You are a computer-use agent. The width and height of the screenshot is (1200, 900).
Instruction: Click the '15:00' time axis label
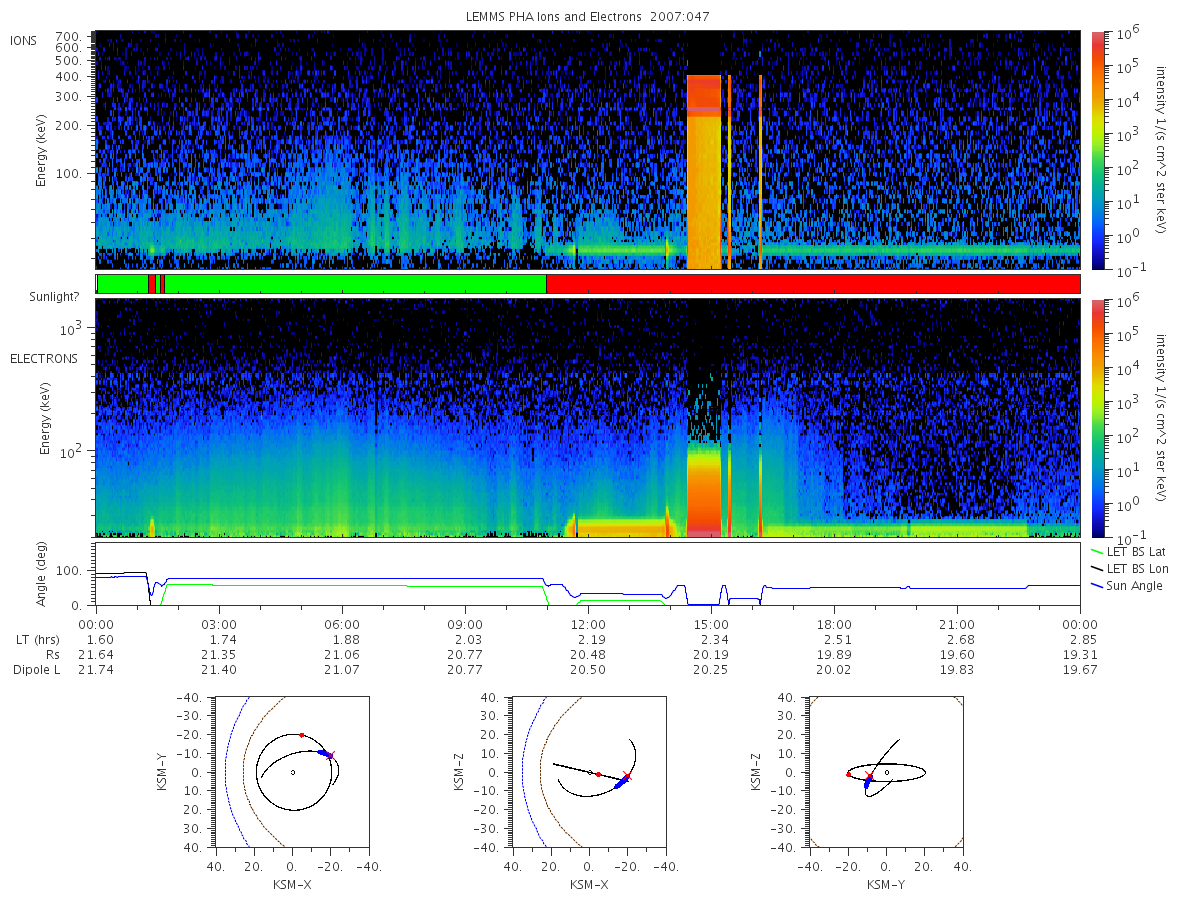[x=711, y=623]
